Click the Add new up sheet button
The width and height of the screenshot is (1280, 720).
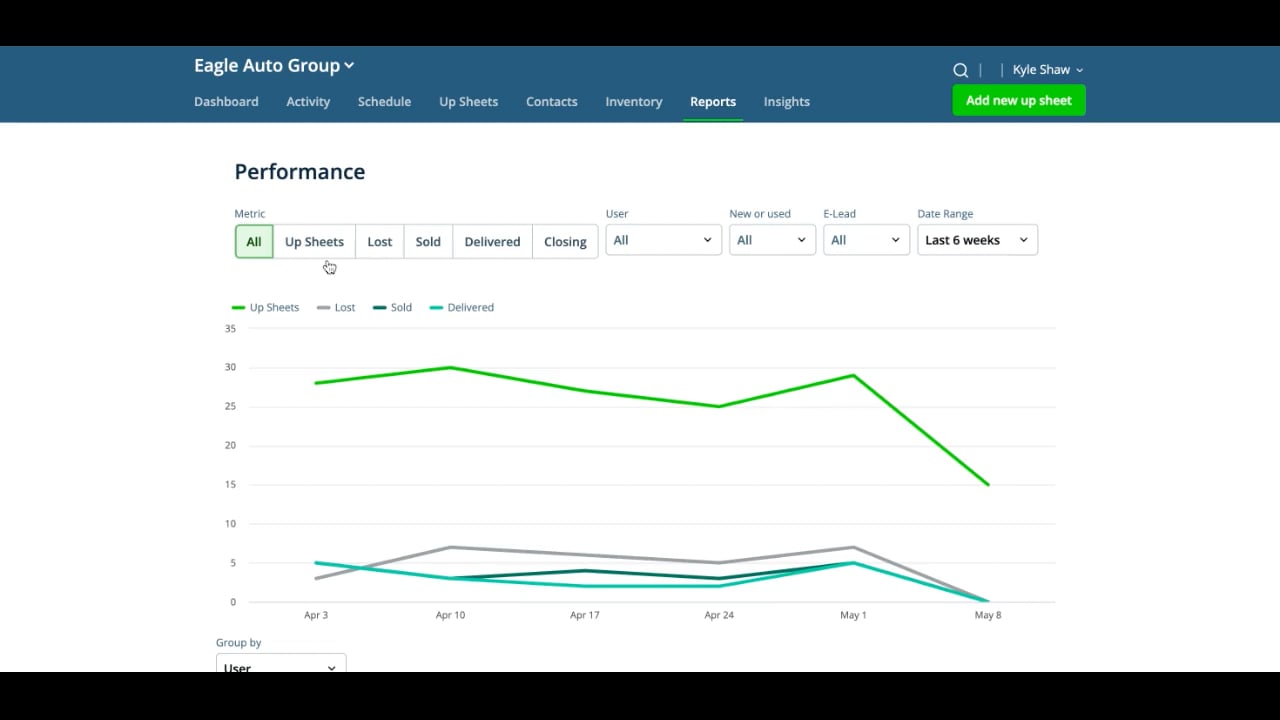[x=1019, y=100]
